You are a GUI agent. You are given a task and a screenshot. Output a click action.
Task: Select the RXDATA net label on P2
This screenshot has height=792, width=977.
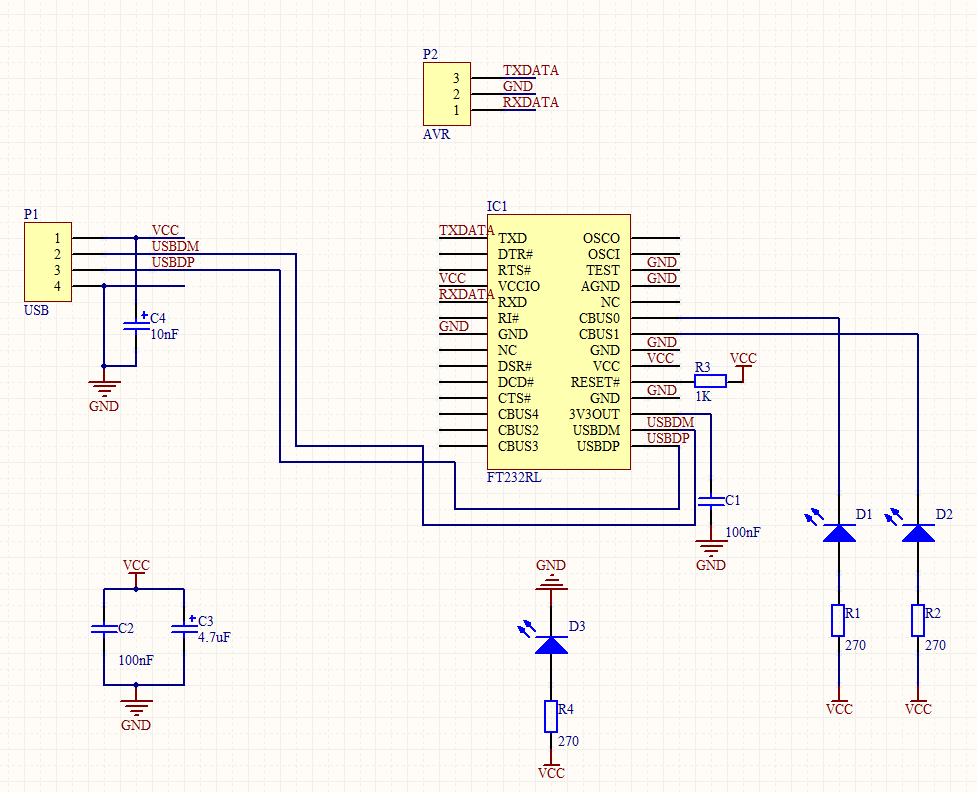coord(531,102)
